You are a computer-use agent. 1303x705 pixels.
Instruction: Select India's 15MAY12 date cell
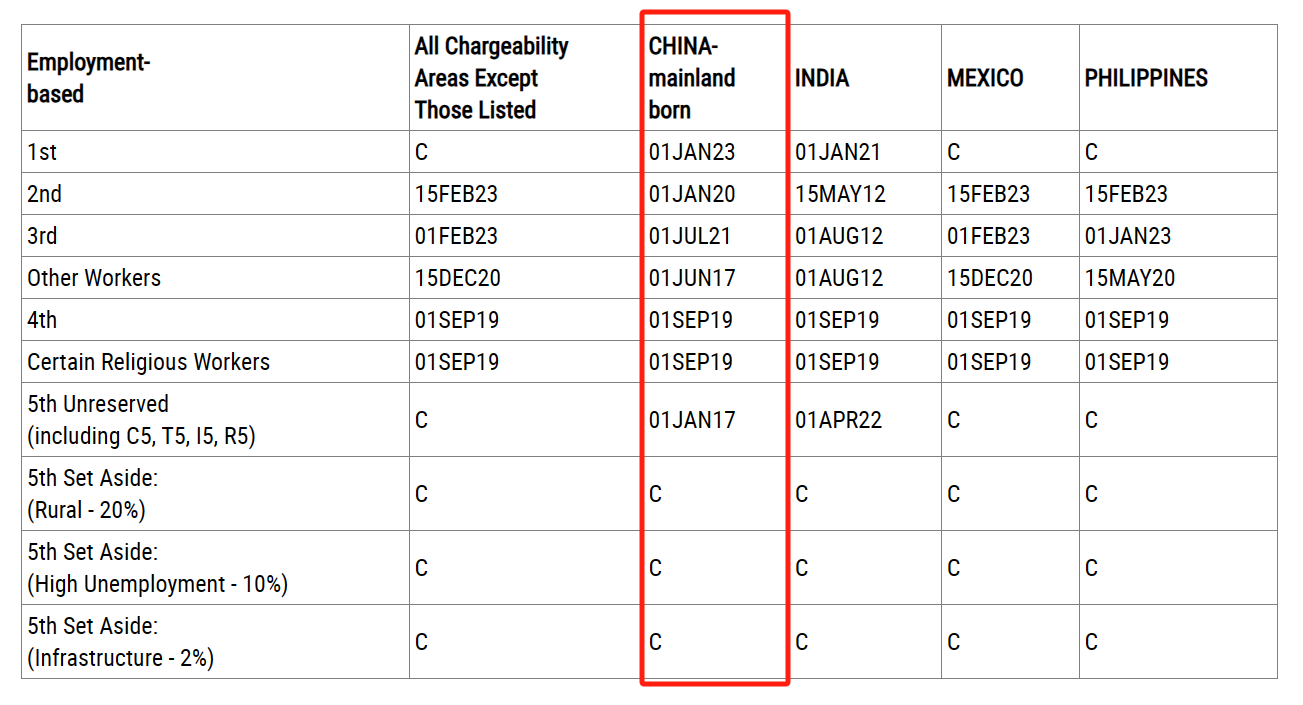click(840, 194)
